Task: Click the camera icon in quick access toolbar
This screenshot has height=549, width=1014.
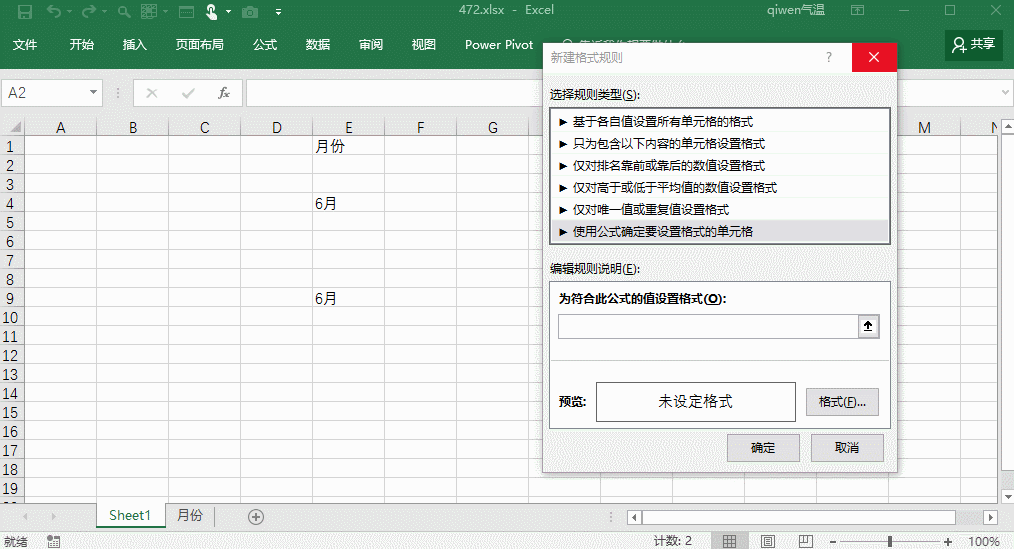Action: 249,12
